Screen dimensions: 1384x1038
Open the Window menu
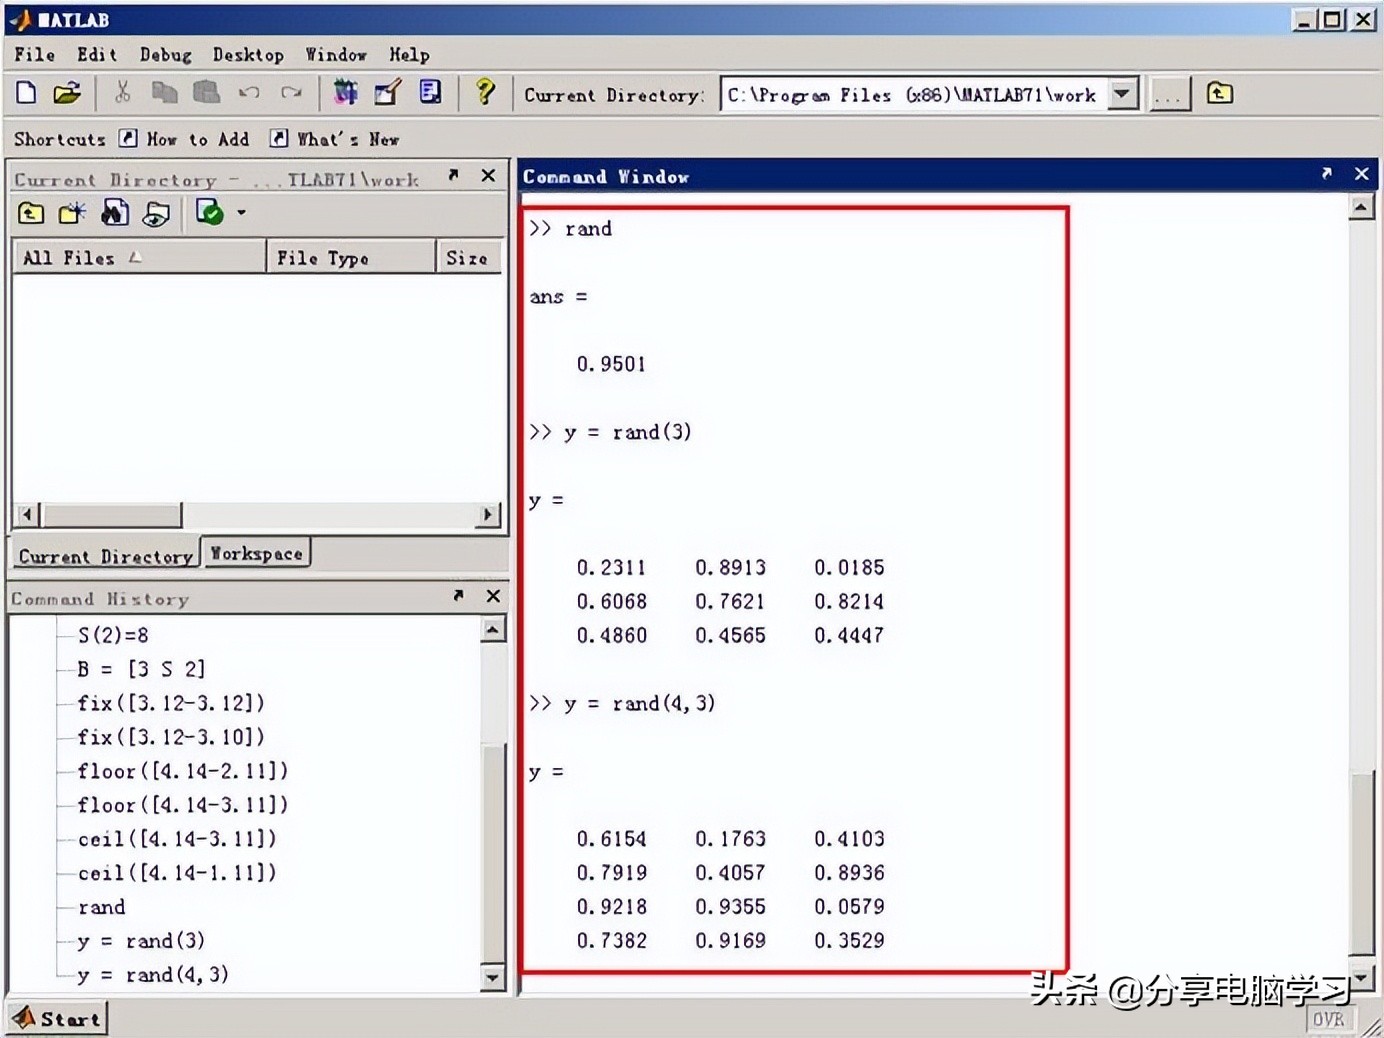click(x=336, y=55)
